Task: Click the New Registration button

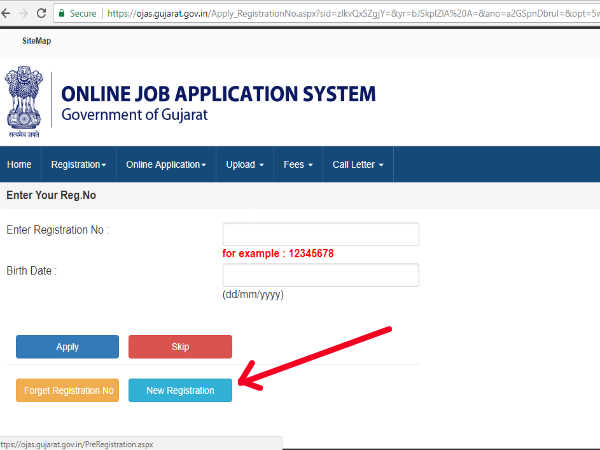Action: (x=180, y=390)
